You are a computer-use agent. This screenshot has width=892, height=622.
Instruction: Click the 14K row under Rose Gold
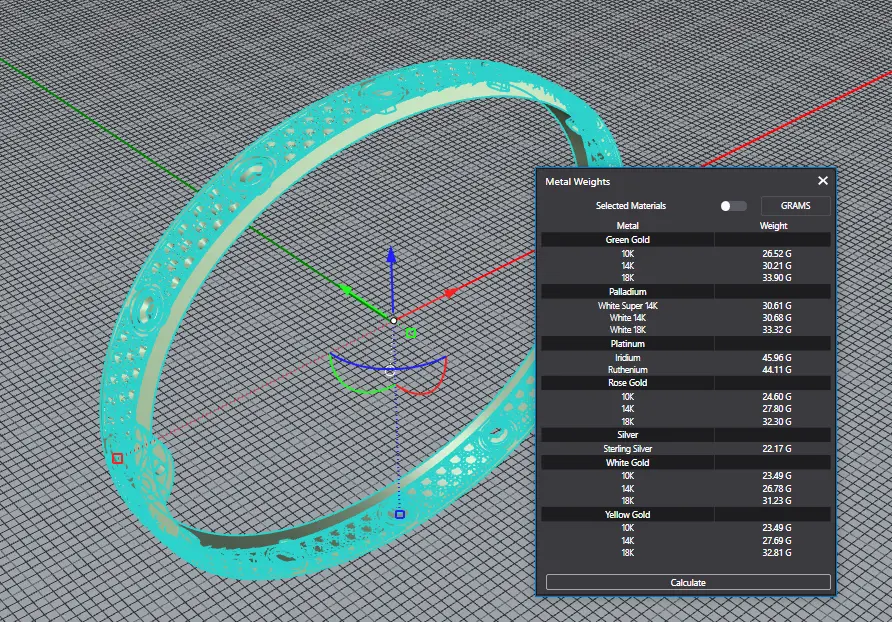click(686, 409)
